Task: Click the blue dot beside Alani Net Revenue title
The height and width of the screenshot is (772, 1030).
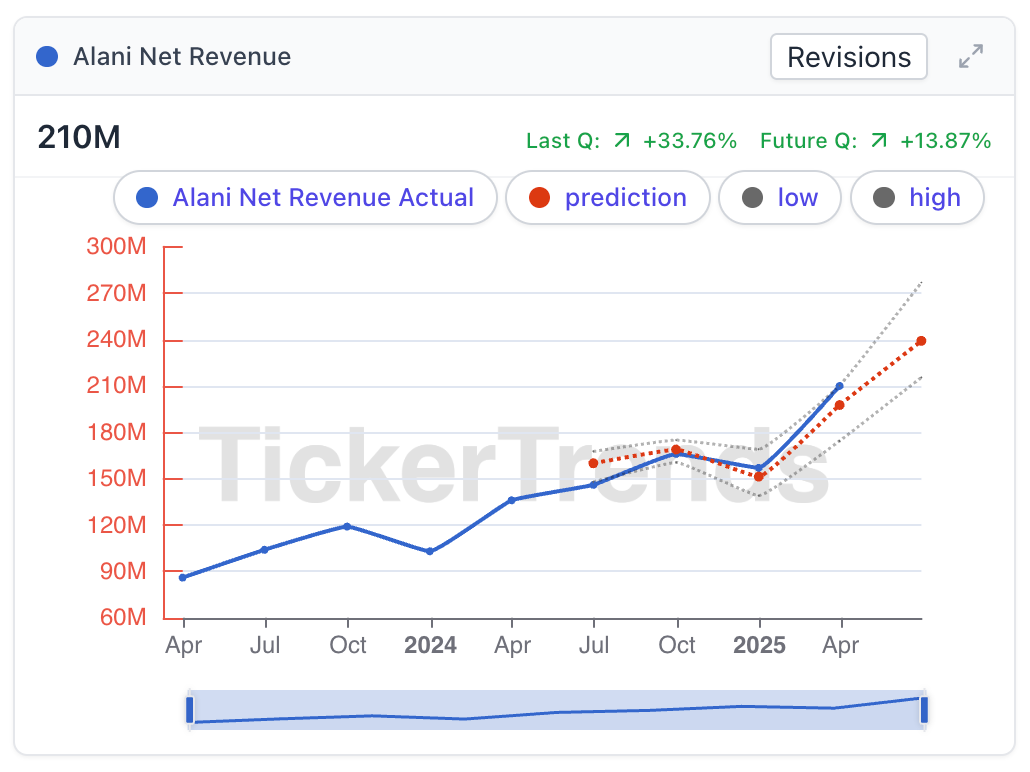Action: coord(47,57)
